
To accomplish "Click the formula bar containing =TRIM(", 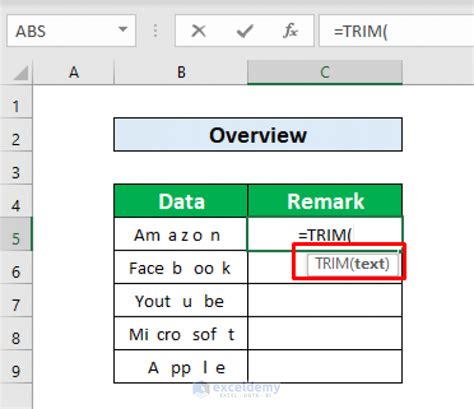I will pyautogui.click(x=396, y=31).
